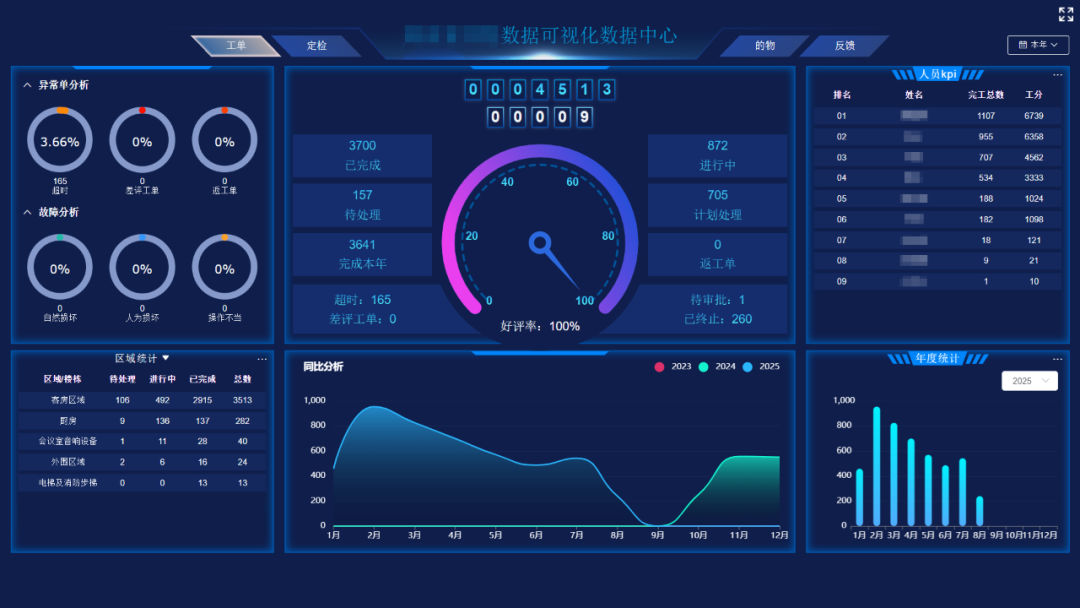Screen dimensions: 1080x608
Task: Open the 2025 year dropdown in 年度统计
Action: pyautogui.click(x=1029, y=381)
